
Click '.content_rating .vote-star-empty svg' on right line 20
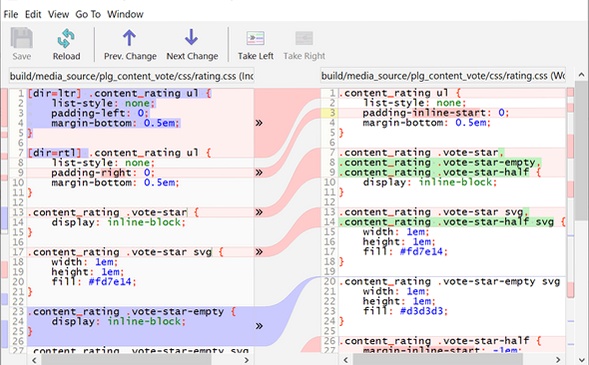tap(449, 281)
